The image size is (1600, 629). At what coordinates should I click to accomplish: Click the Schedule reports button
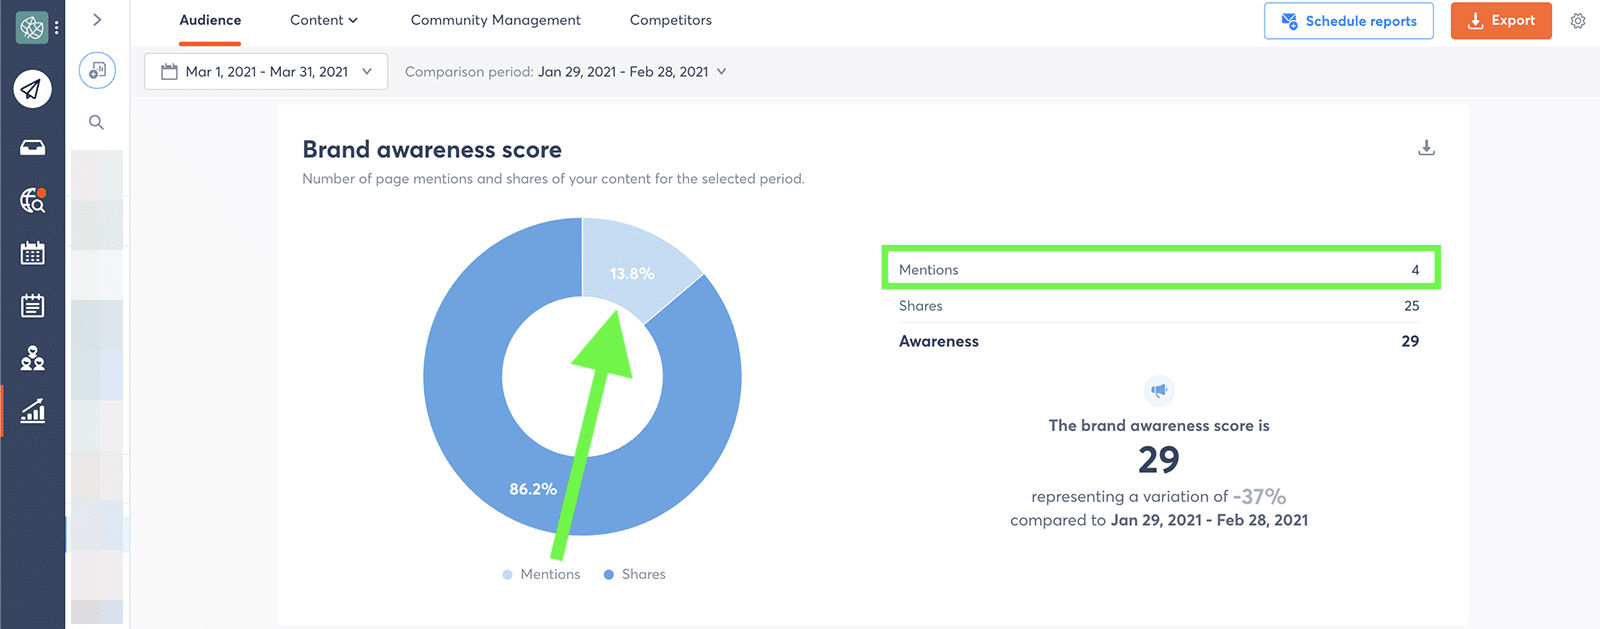click(1348, 21)
